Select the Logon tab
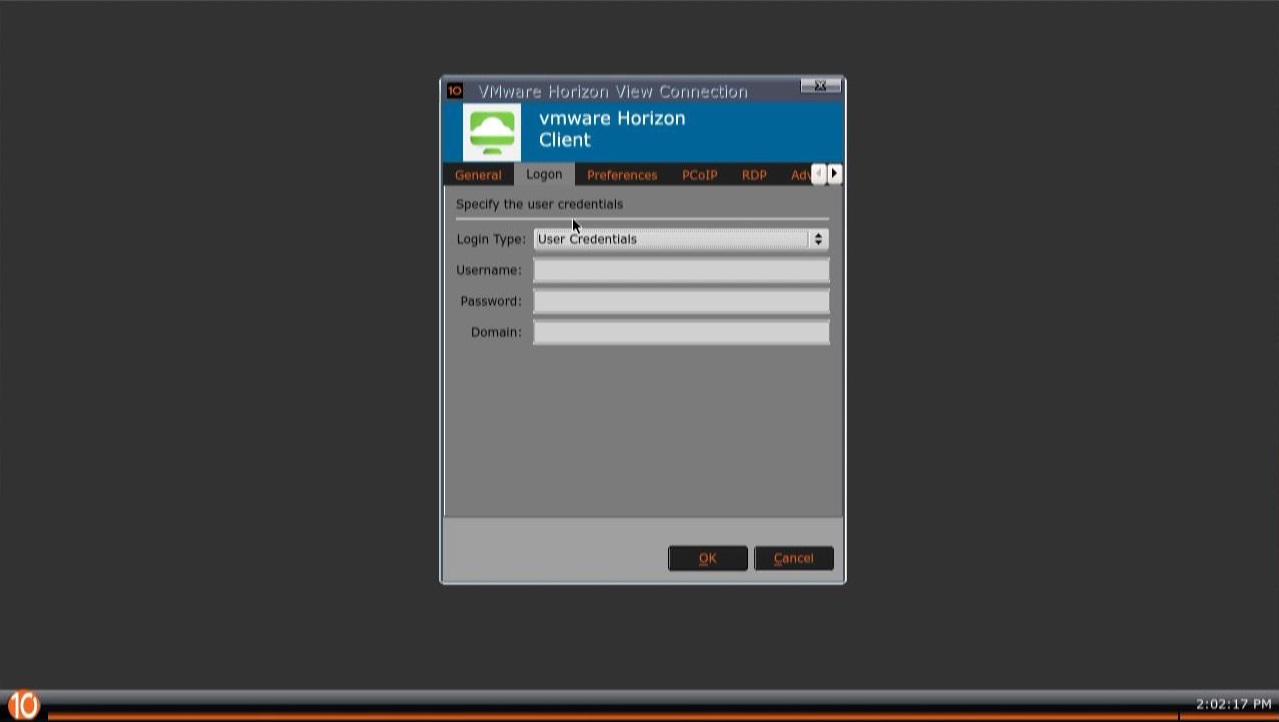 [544, 174]
